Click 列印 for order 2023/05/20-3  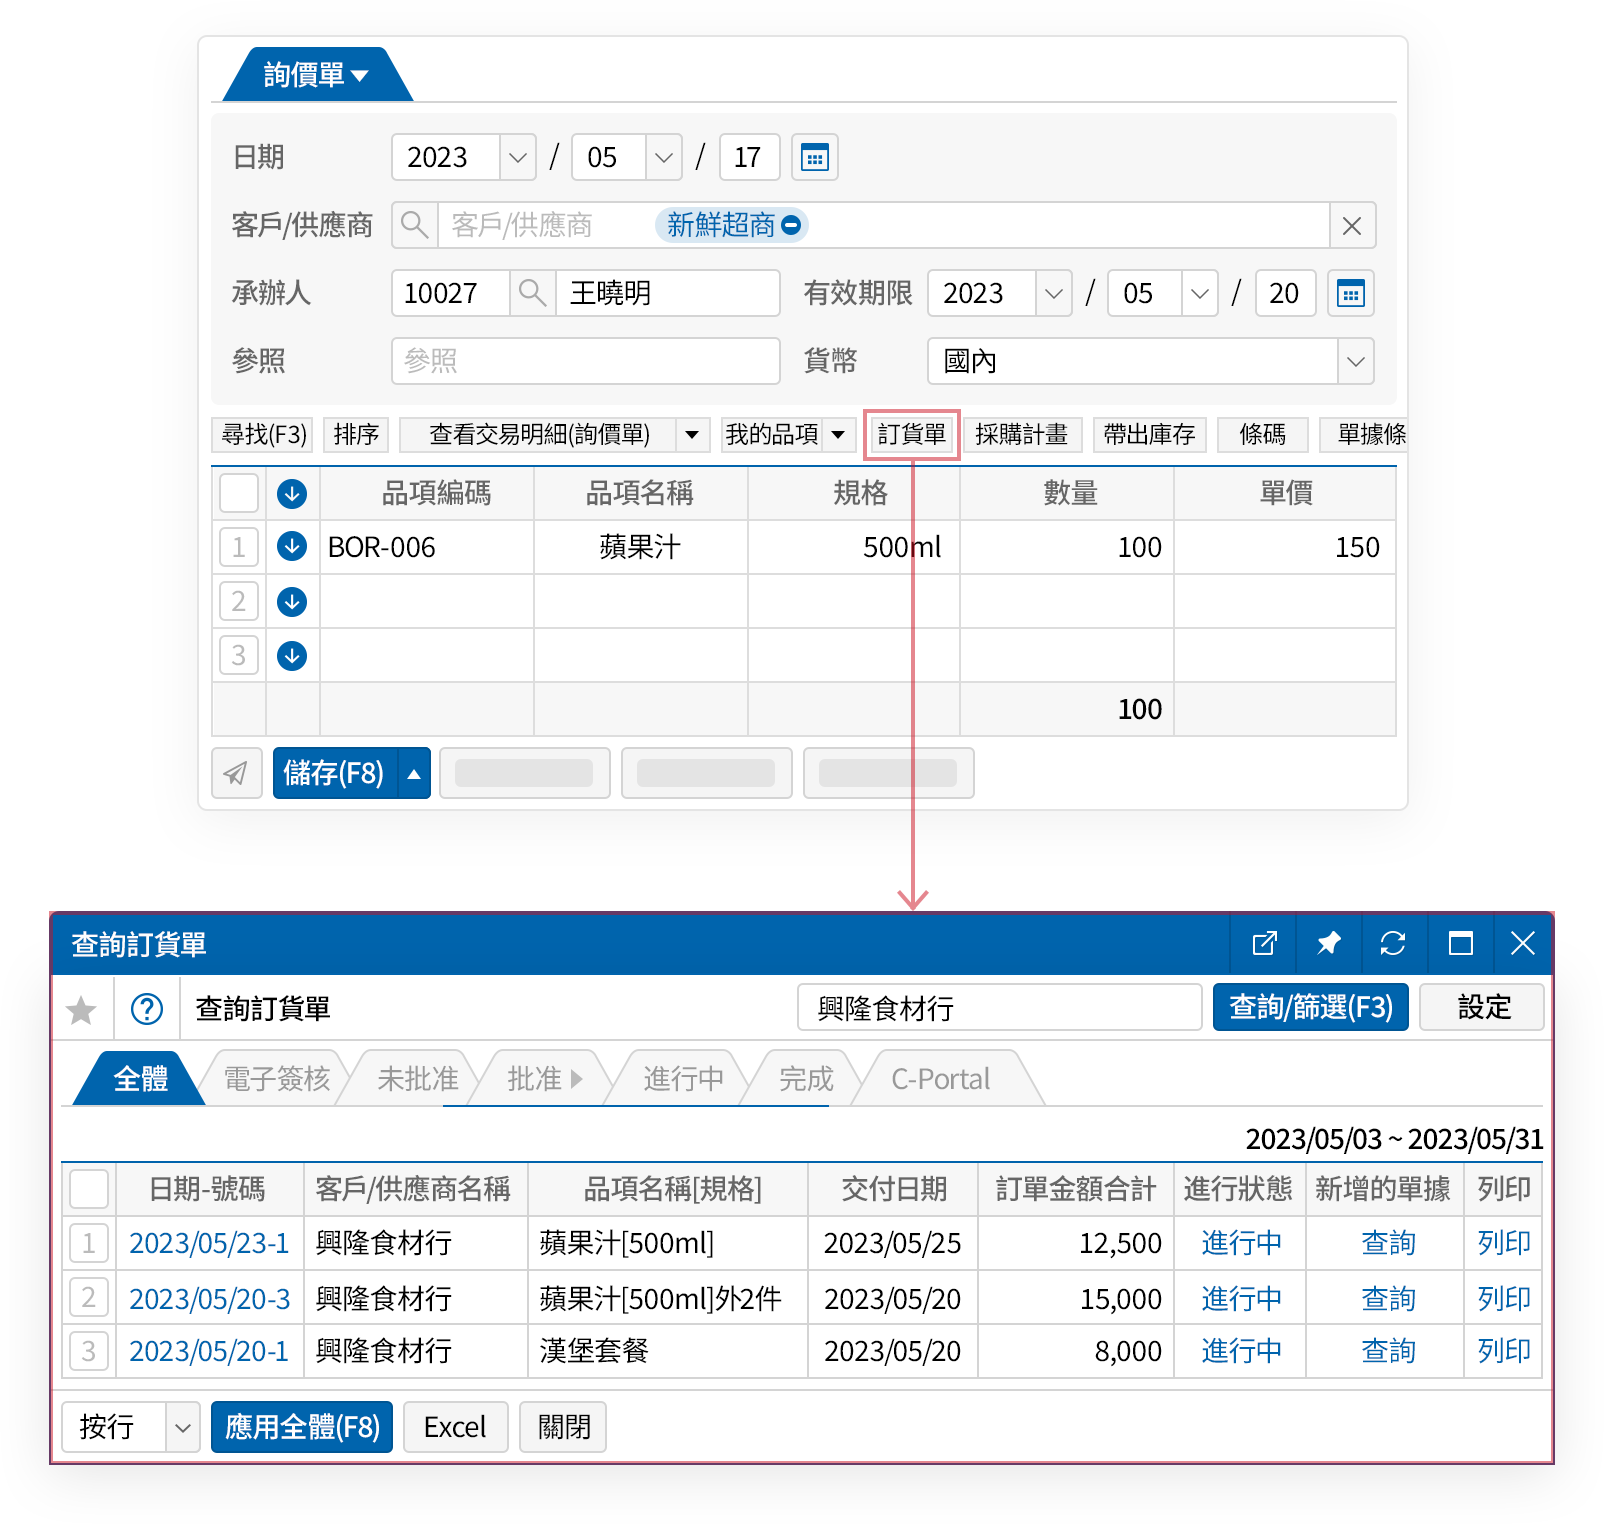coord(1503,1298)
